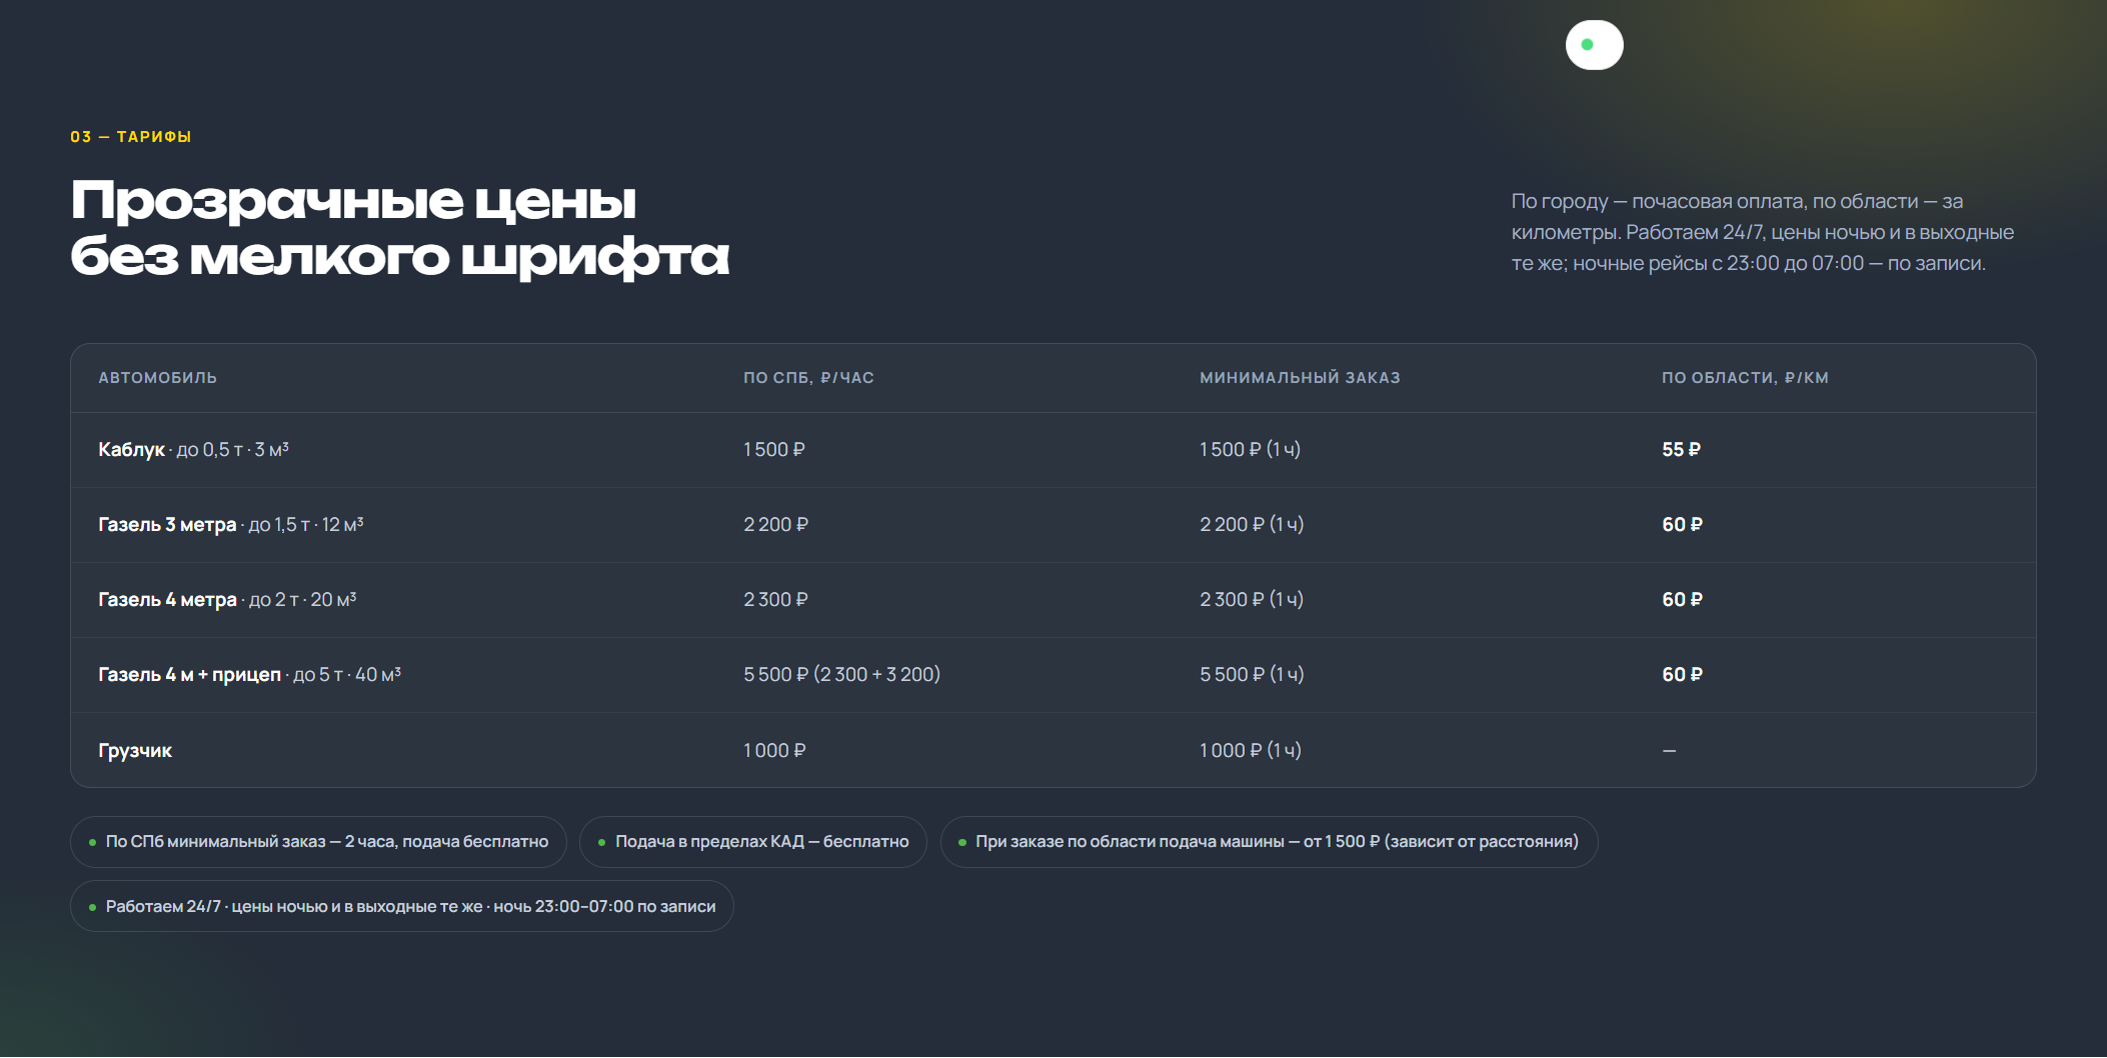Select the heading "Прозрачные цены без мелкого шрифта"

(400, 228)
